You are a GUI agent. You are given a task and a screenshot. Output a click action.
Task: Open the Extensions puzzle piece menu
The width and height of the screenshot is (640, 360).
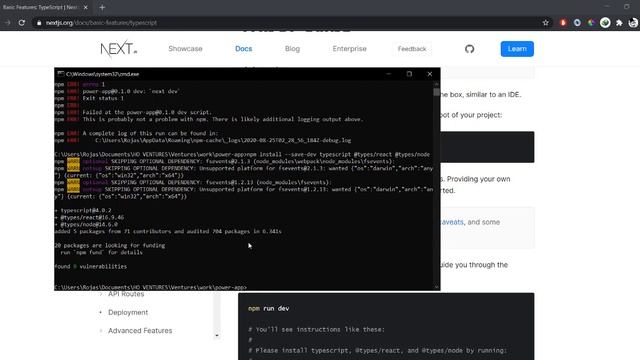619,23
